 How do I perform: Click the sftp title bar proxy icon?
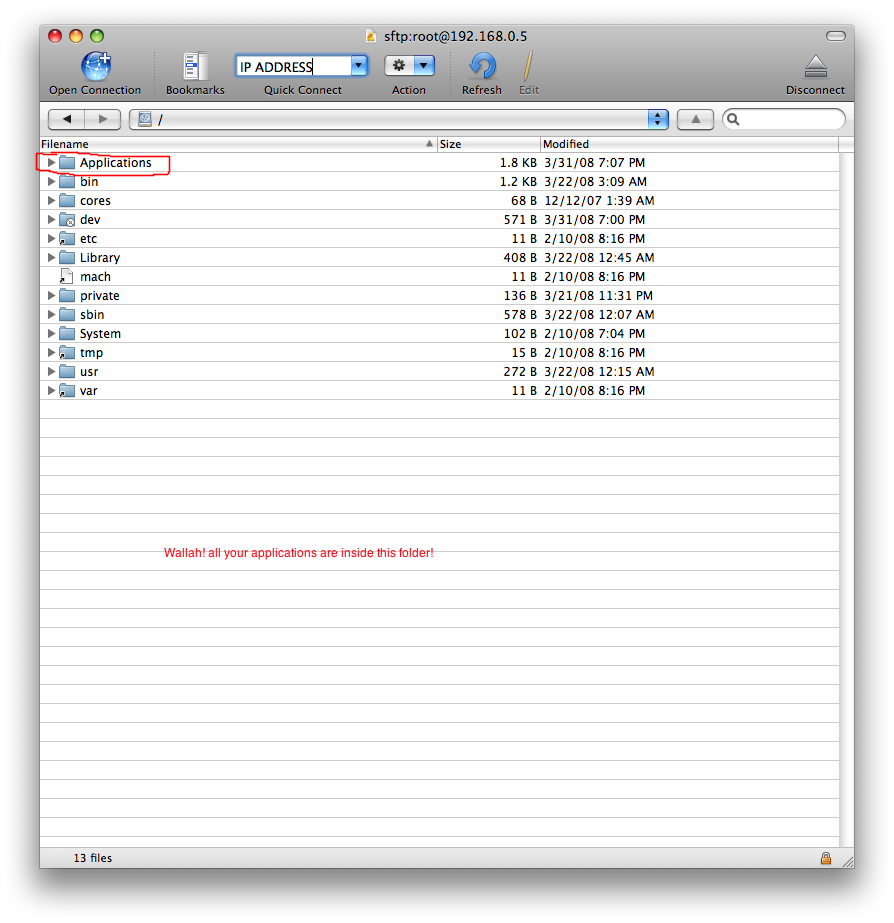pyautogui.click(x=371, y=36)
